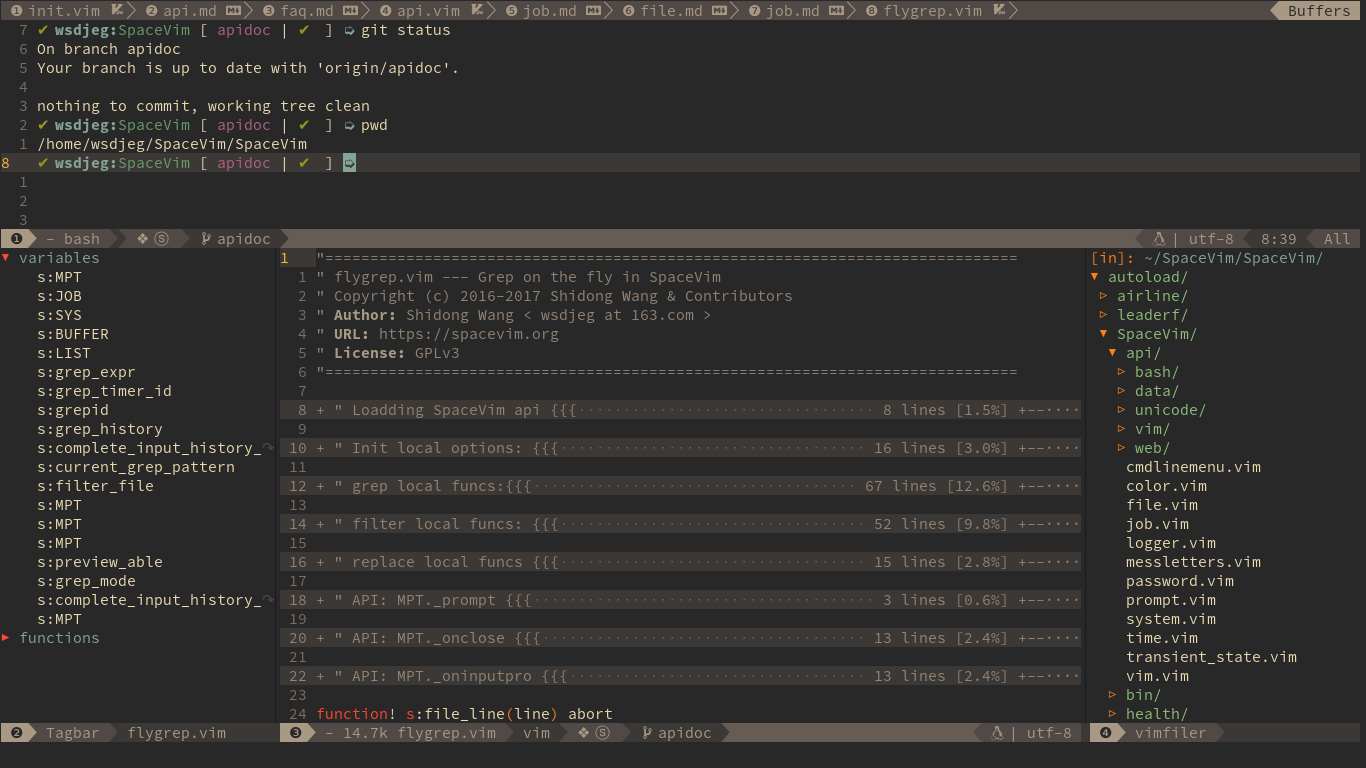Expand the leaderf/ folder
Image resolution: width=1366 pixels, height=768 pixels.
coord(1104,315)
